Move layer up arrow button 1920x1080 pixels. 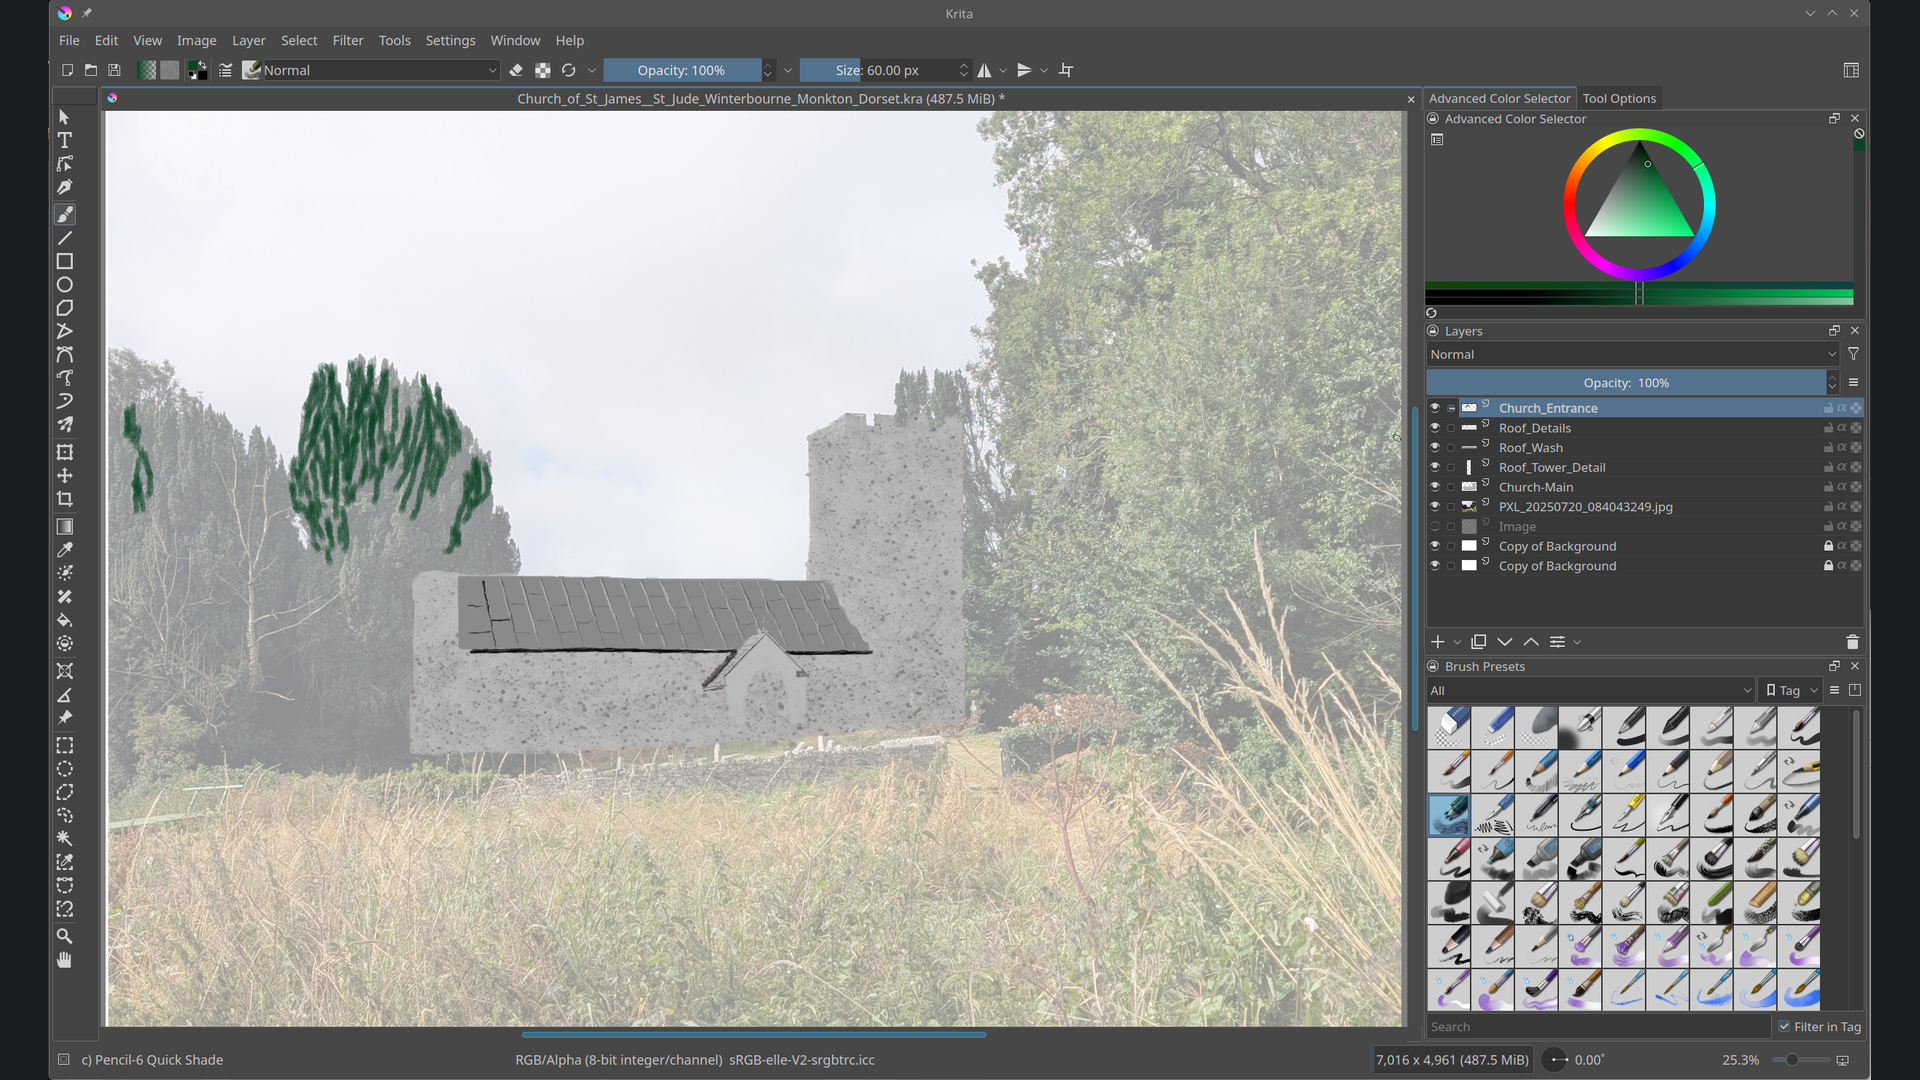[x=1531, y=642]
